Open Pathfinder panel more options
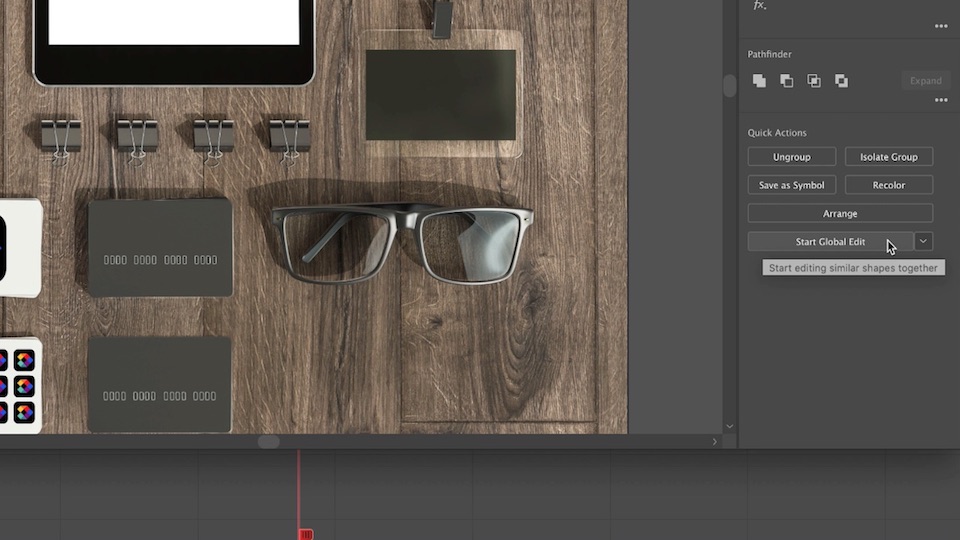This screenshot has width=960, height=540. click(x=941, y=100)
